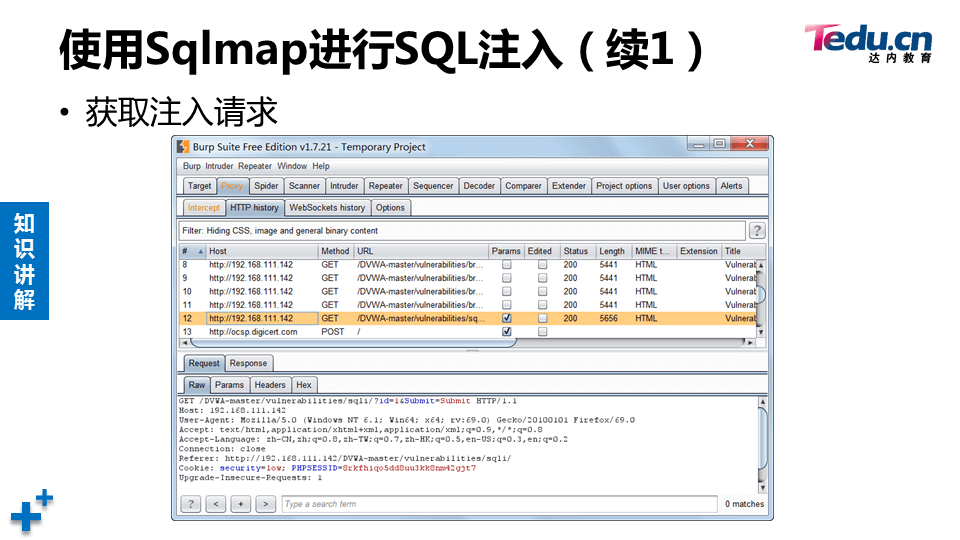960x540 pixels.
Task: Select the Hex view tab
Action: point(304,385)
